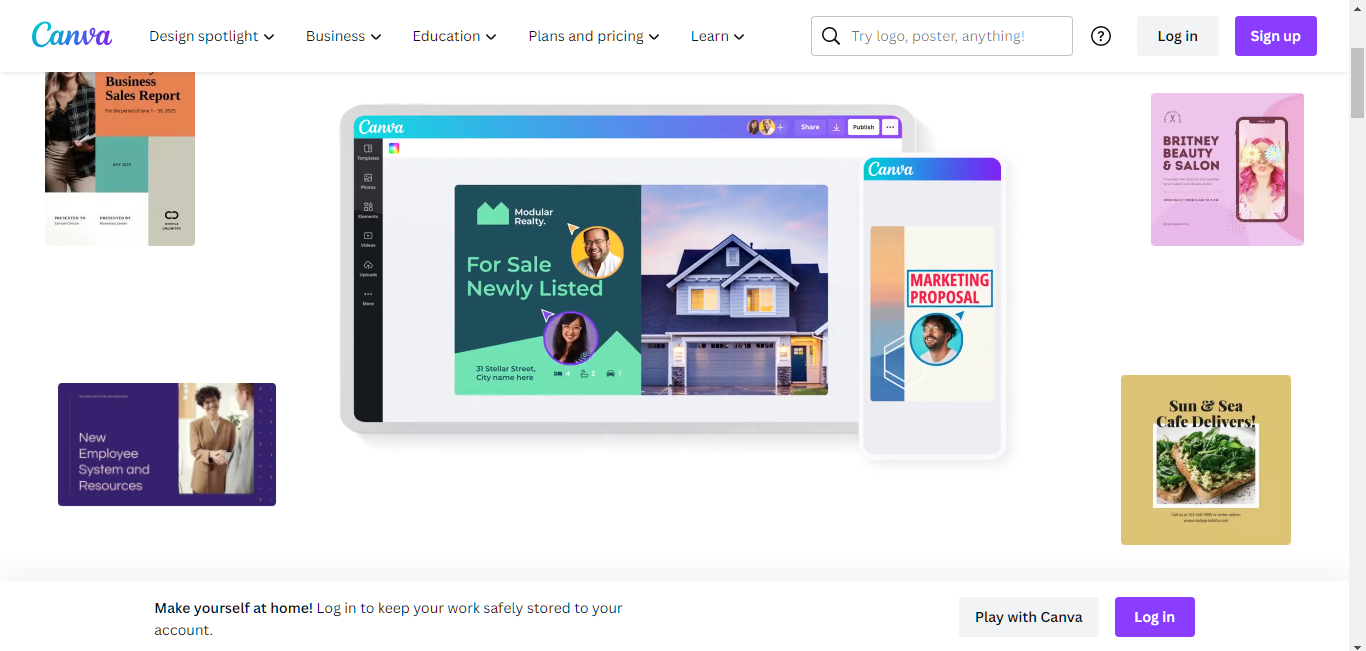Open the Britney Beauty & Salon template thumbnail
Screen dimensions: 1366x651
pos(1227,169)
